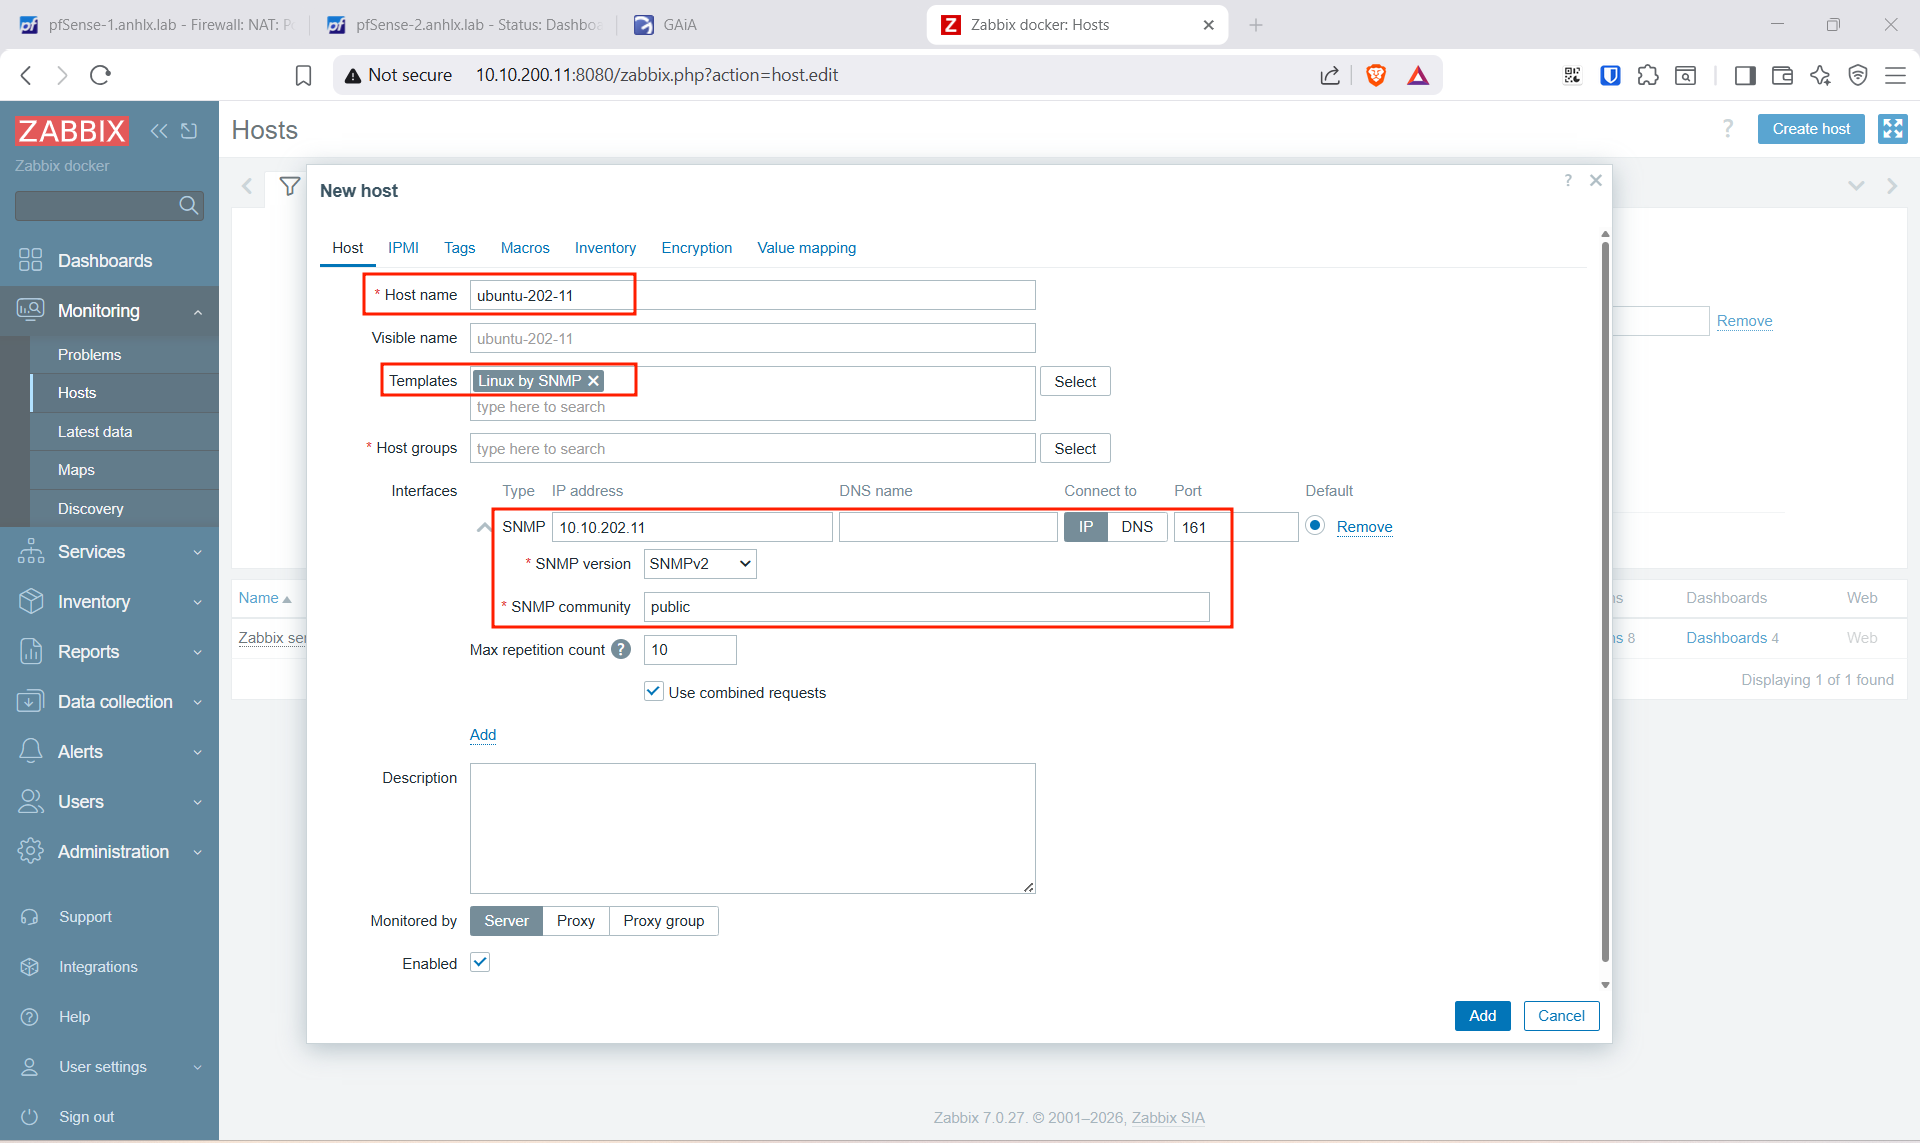Switch to the Tags tab

click(460, 248)
